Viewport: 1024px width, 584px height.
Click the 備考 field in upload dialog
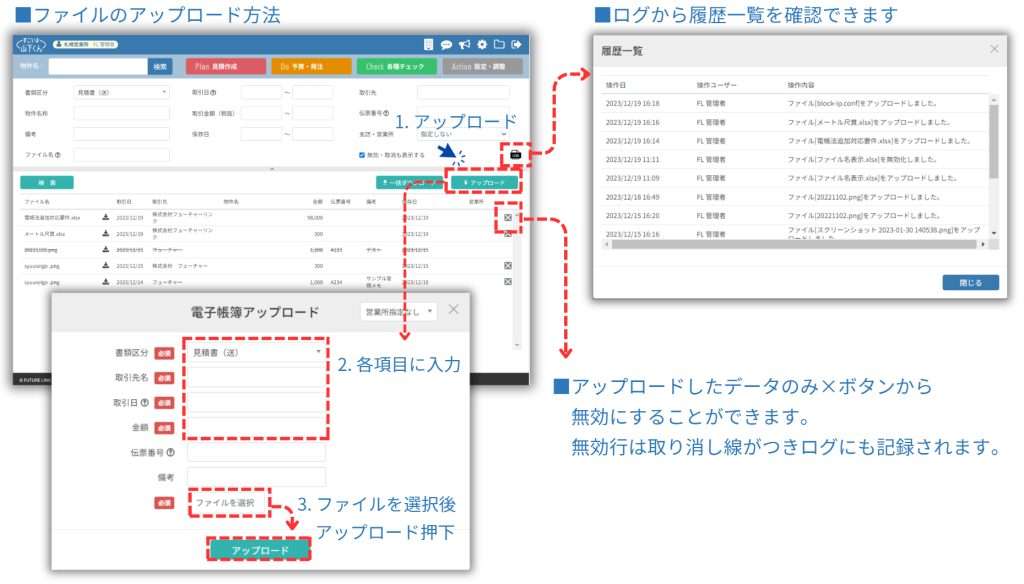click(256, 478)
